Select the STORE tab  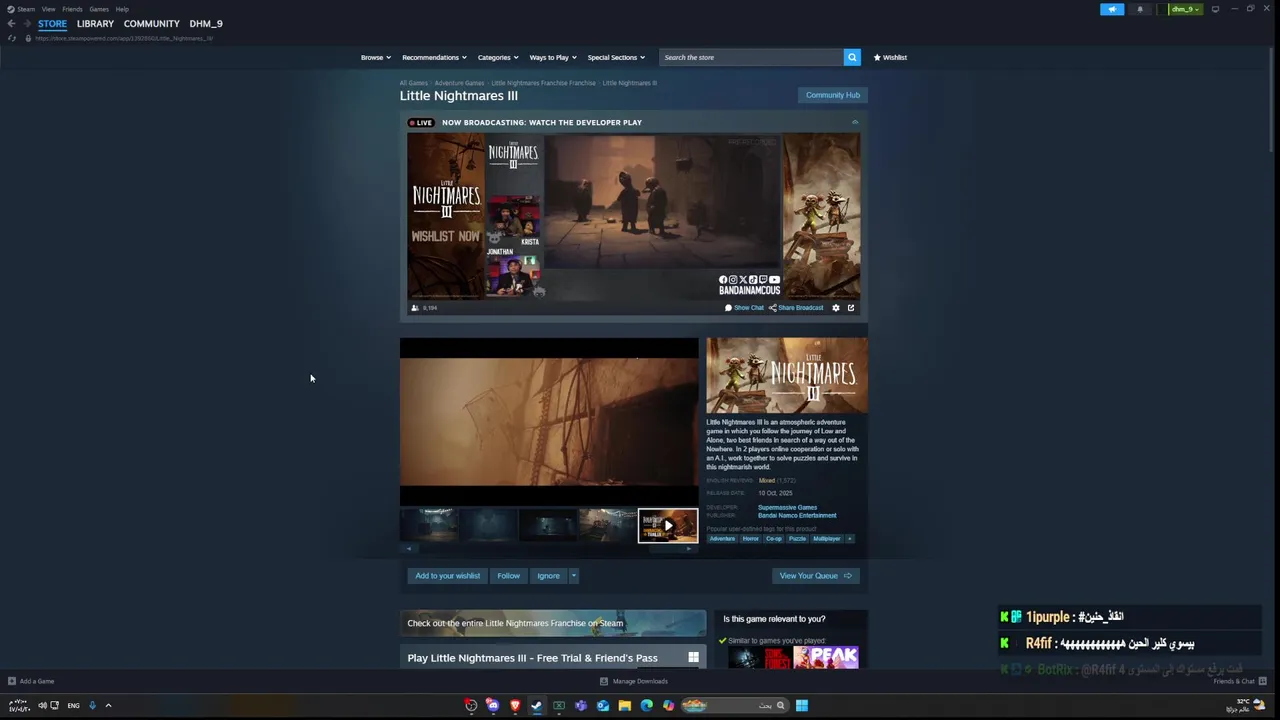52,23
